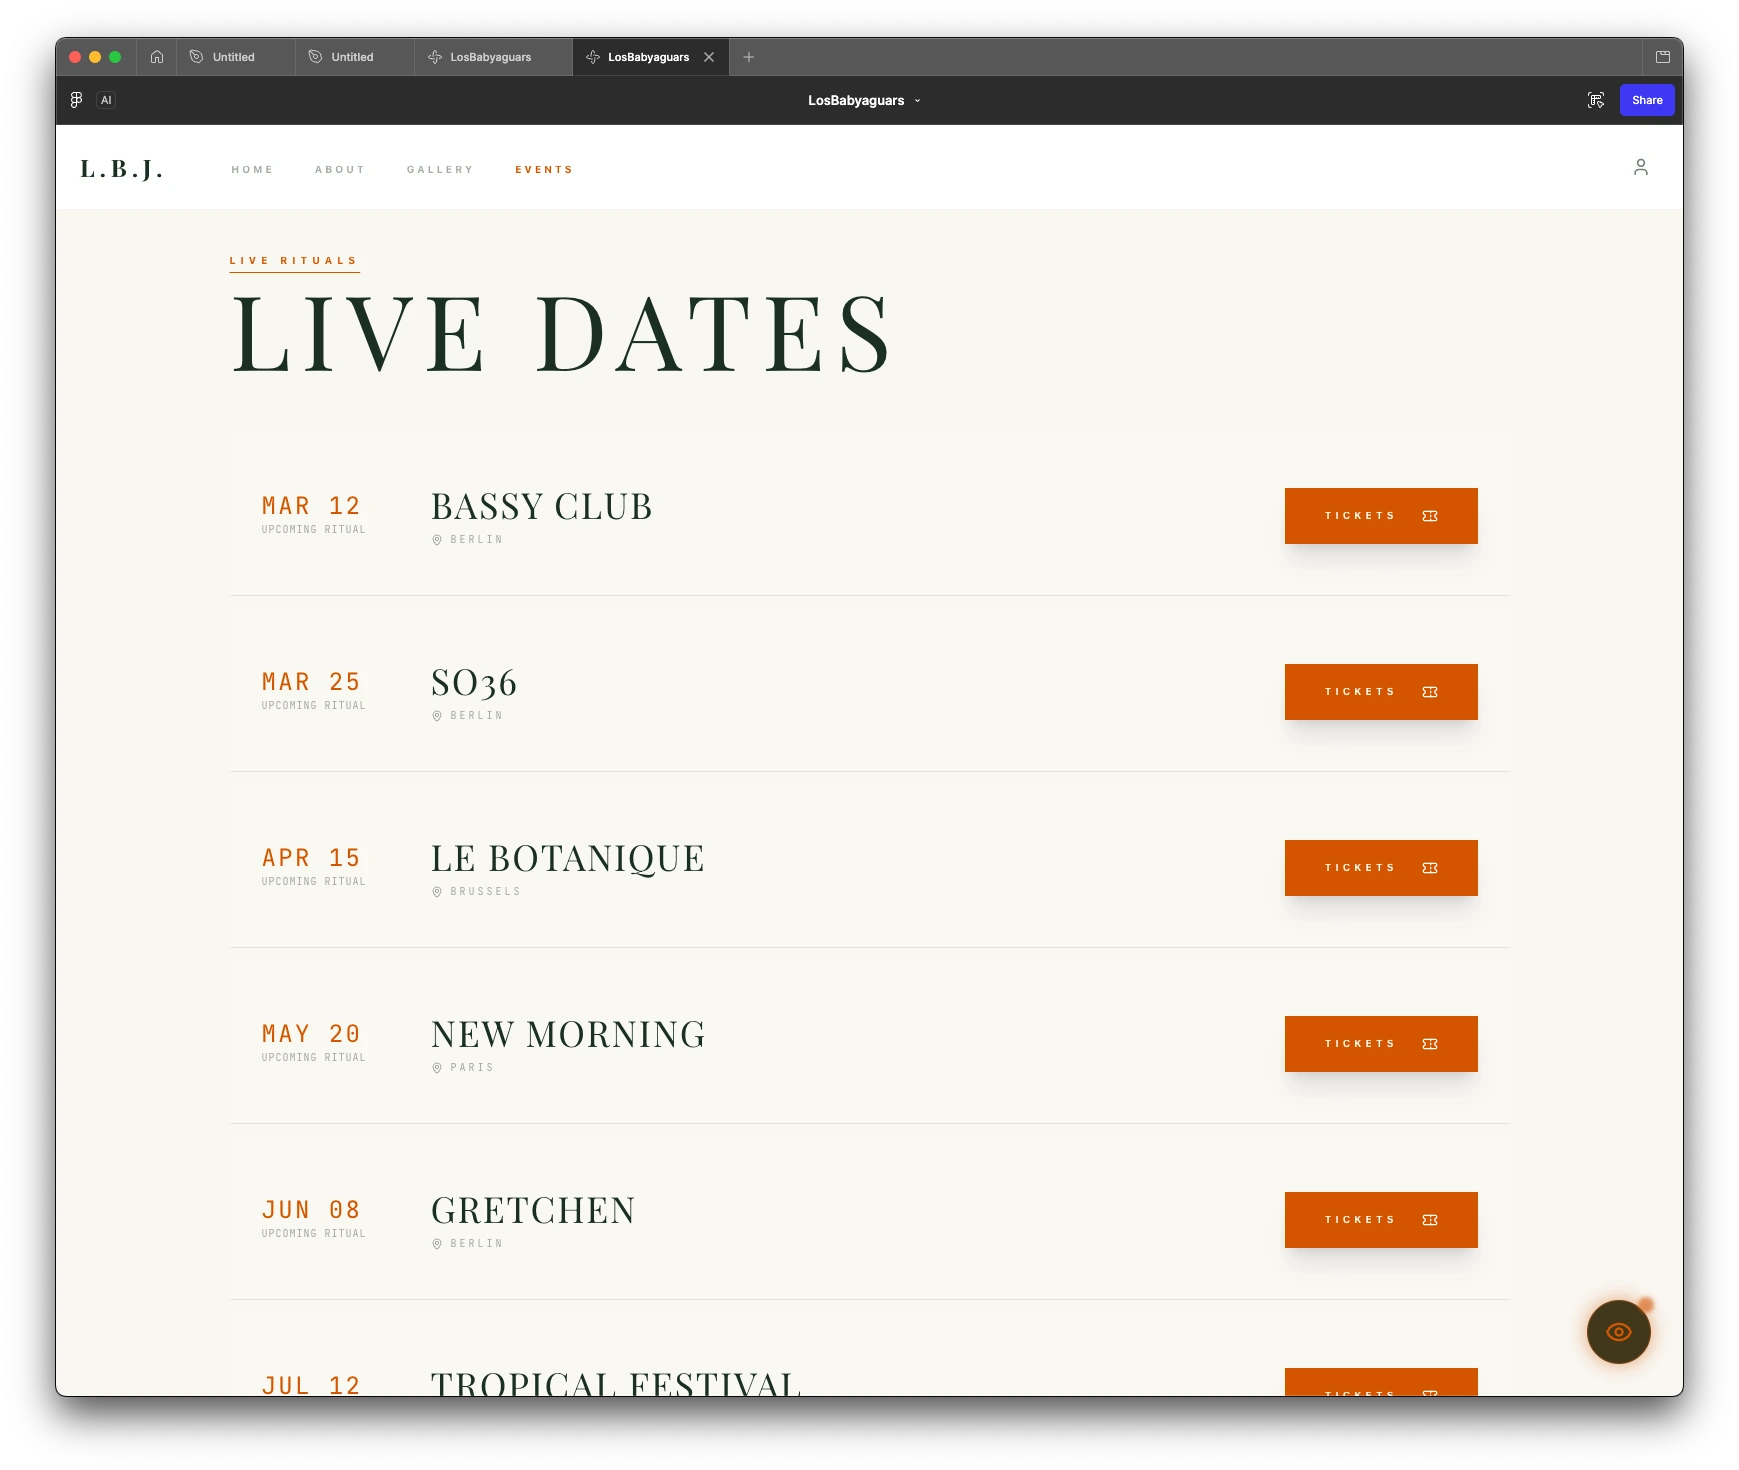Open the ABOUT nav link
This screenshot has width=1739, height=1470.
[340, 170]
